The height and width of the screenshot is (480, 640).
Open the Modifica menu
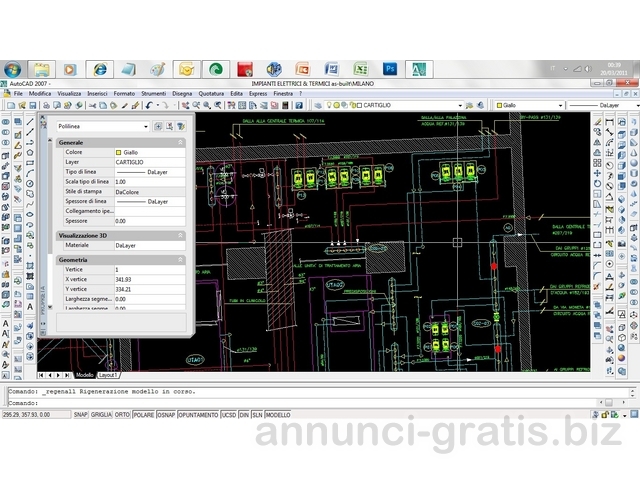click(x=40, y=93)
